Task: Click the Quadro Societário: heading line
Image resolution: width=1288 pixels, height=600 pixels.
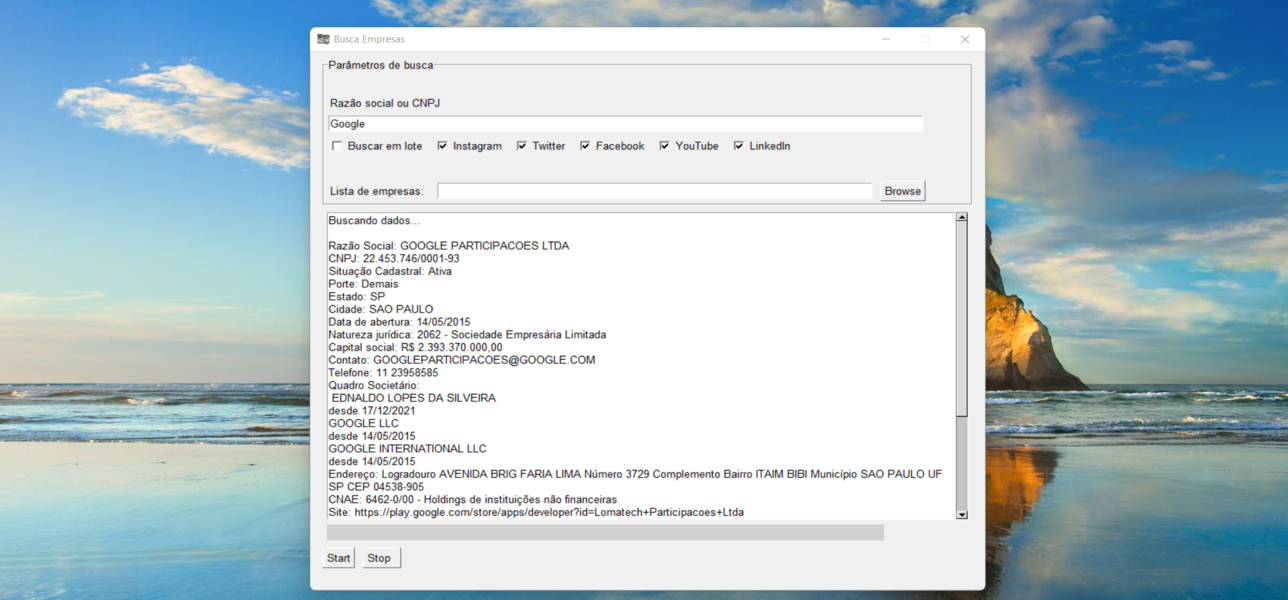Action: point(374,386)
